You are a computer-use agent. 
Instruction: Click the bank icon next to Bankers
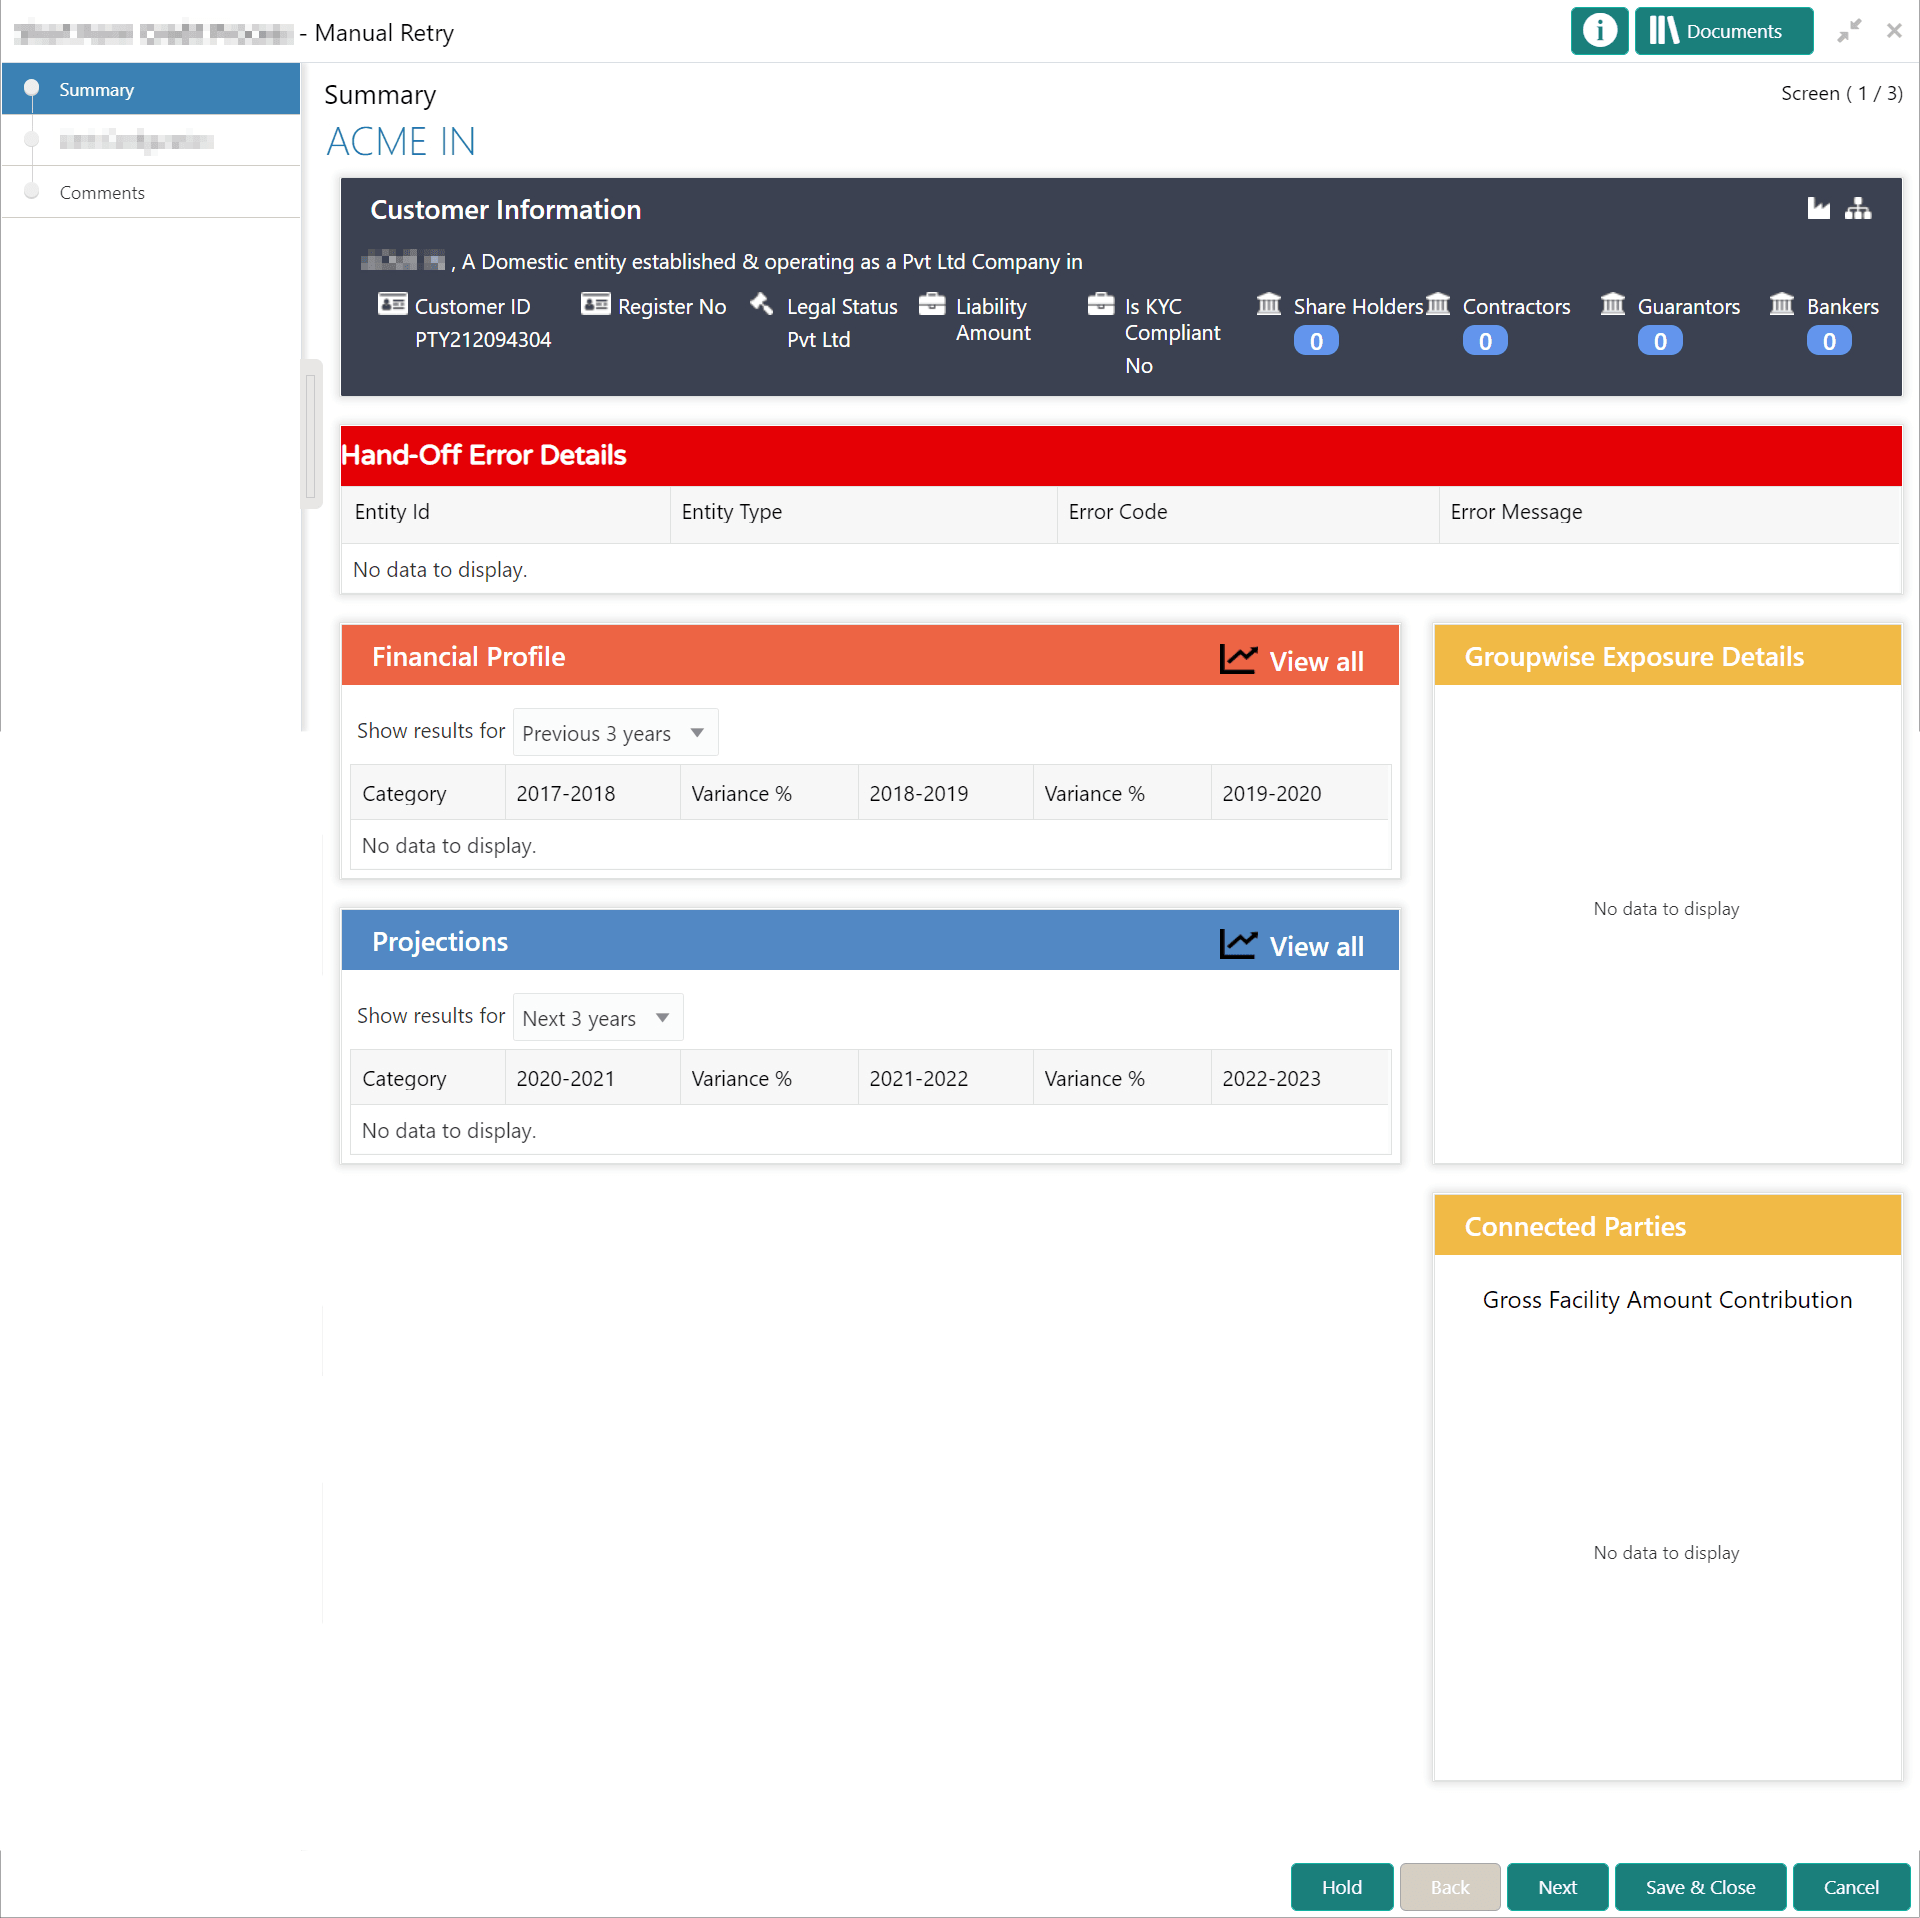click(x=1782, y=305)
